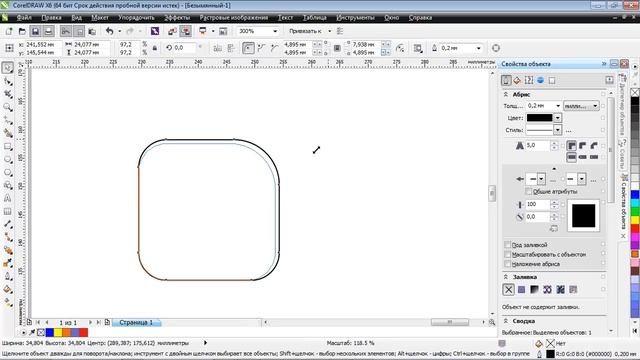Open the zoom level 300% dropdown
Screen dimensions: 640x360
click(275, 31)
